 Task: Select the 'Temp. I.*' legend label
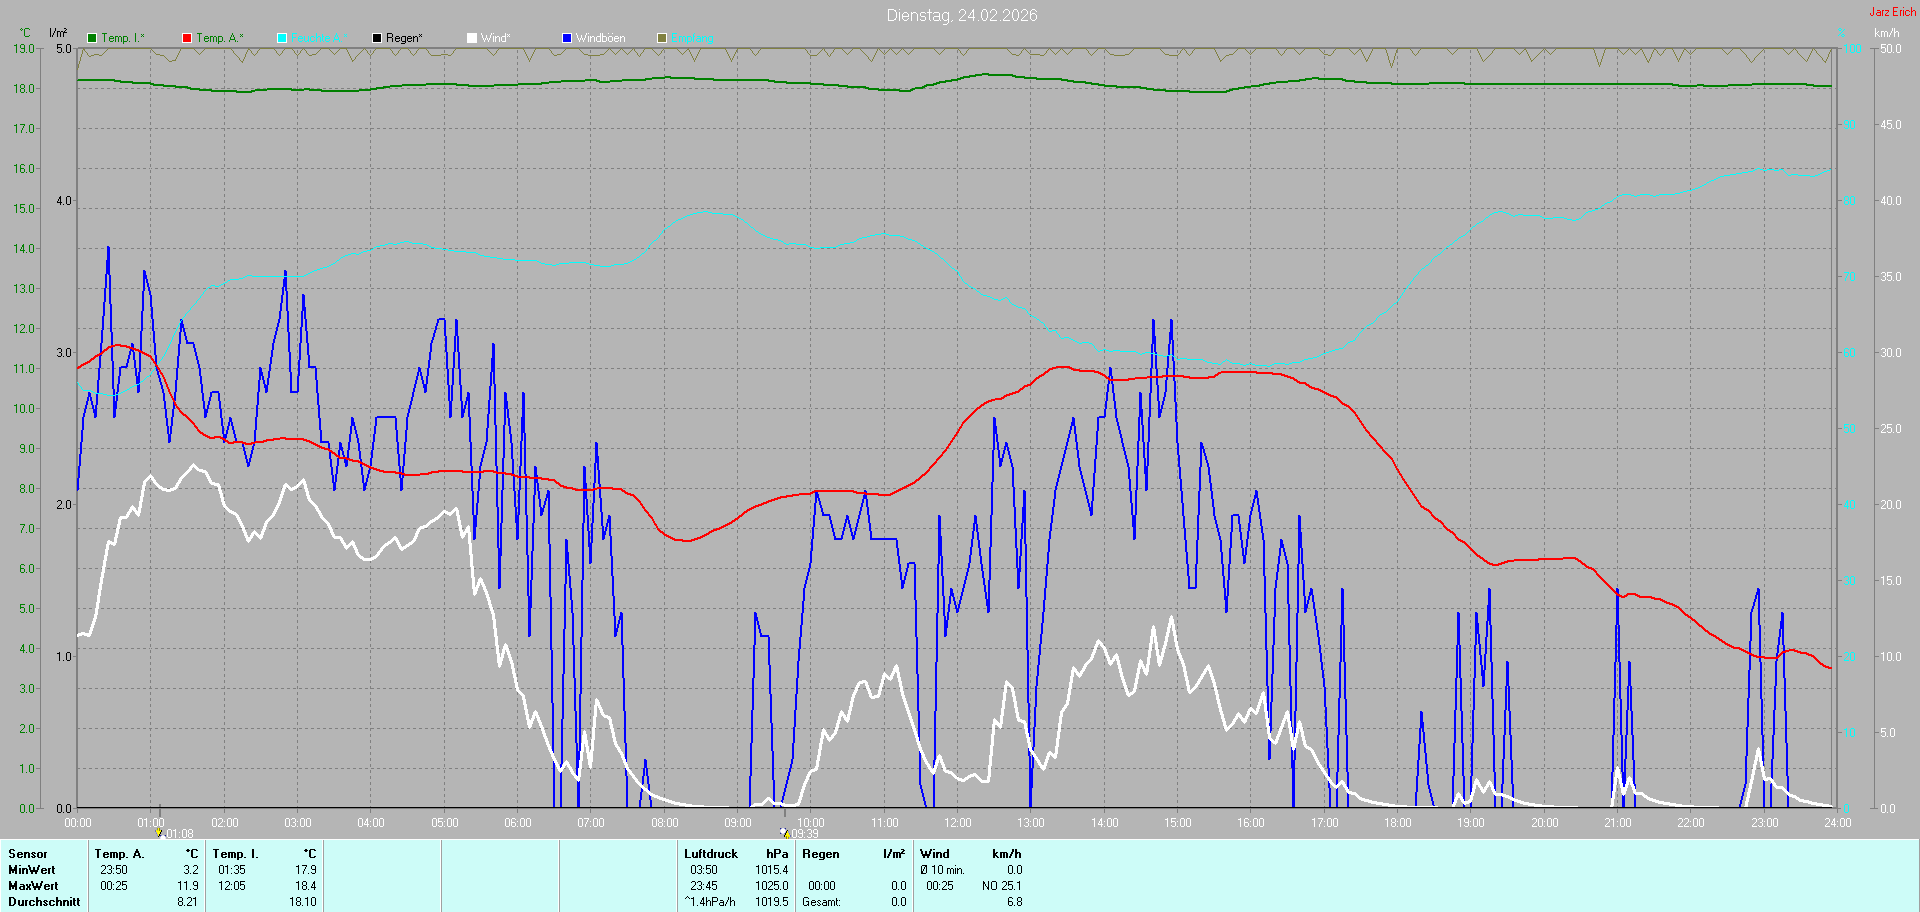[x=123, y=38]
